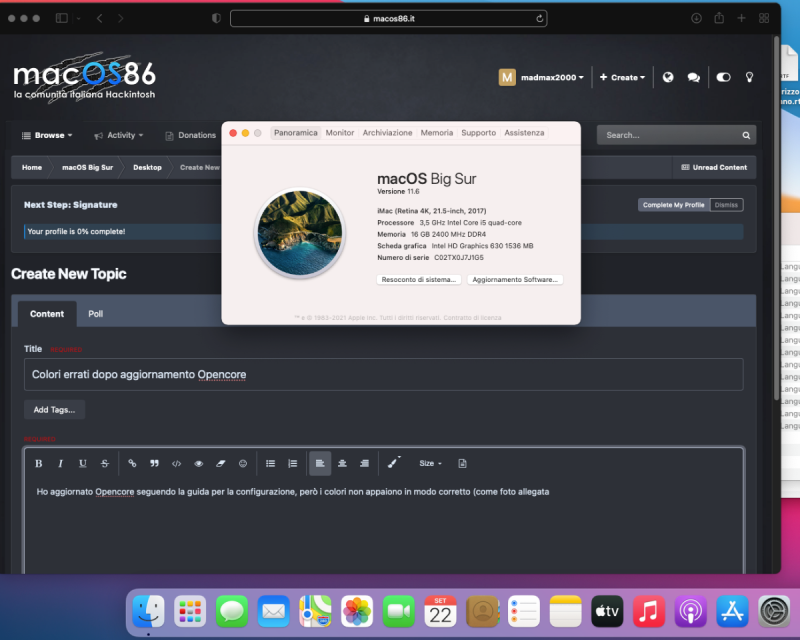The image size is (800, 640).
Task: Insert a link using the chain icon
Action: point(132,463)
